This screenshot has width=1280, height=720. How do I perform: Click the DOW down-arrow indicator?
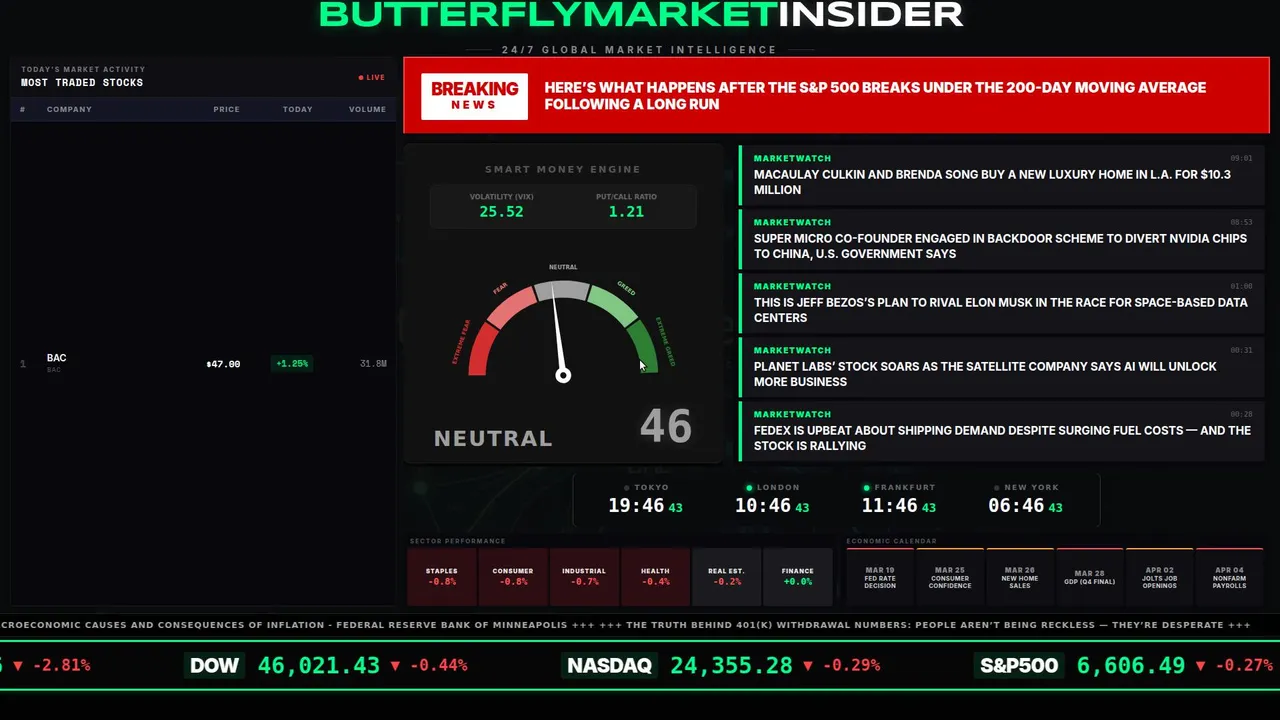[395, 666]
